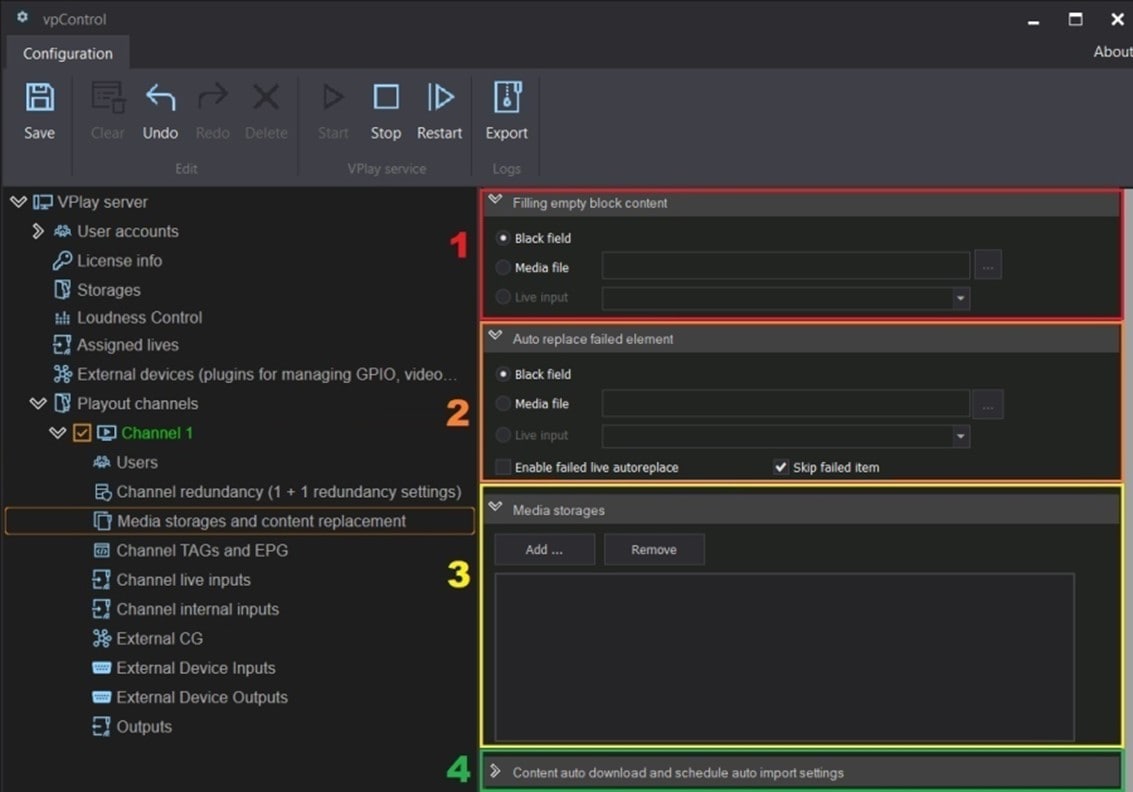Click the vpControl gear icon in title bar
This screenshot has width=1133, height=792.
click(22, 17)
